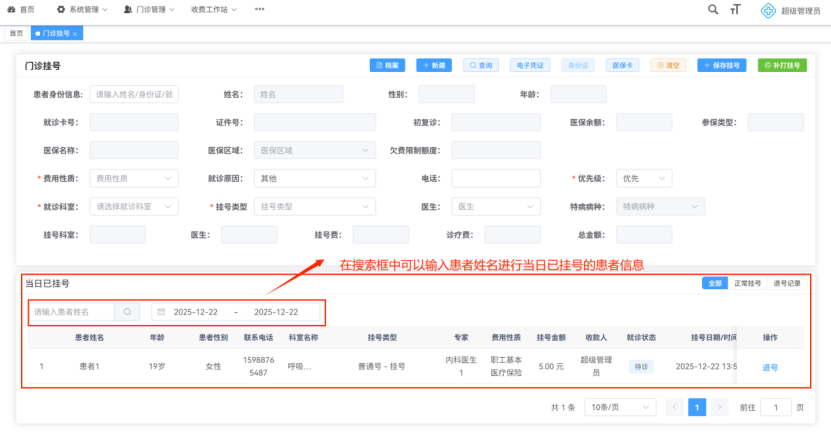Screen dimensions: 831x432
Task: Click the font size icon in header
Action: pyautogui.click(x=736, y=9)
